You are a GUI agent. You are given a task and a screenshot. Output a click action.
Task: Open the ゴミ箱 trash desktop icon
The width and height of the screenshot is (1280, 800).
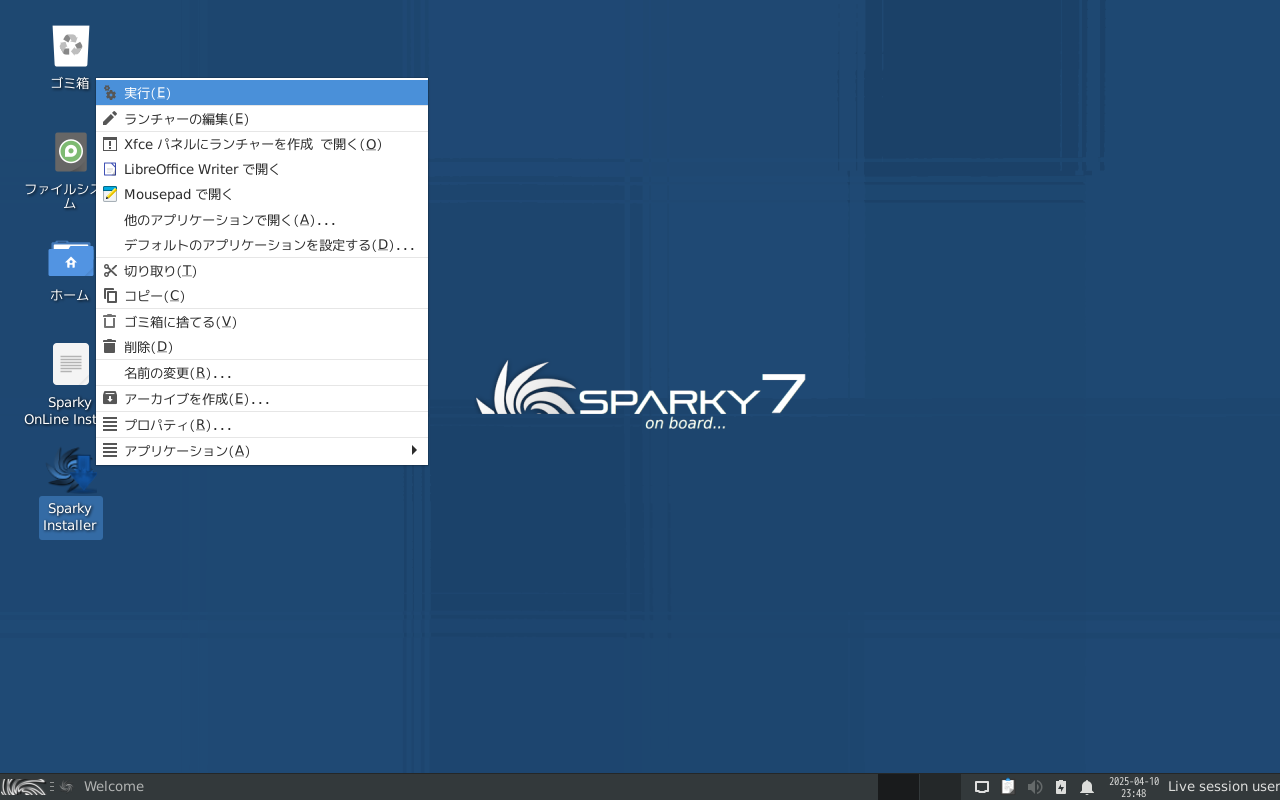70,58
